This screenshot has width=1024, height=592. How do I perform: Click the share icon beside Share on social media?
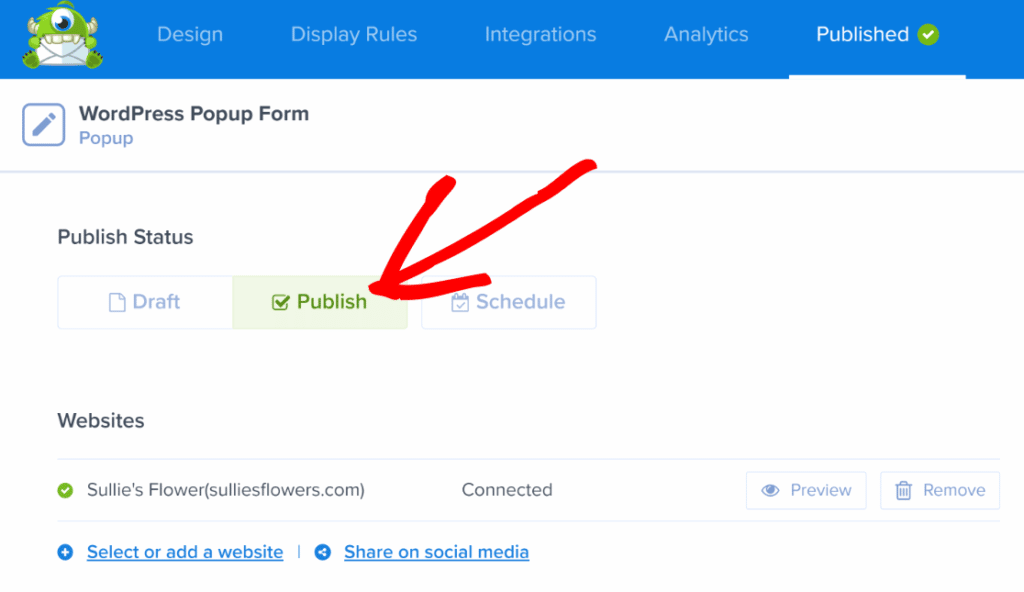322,551
